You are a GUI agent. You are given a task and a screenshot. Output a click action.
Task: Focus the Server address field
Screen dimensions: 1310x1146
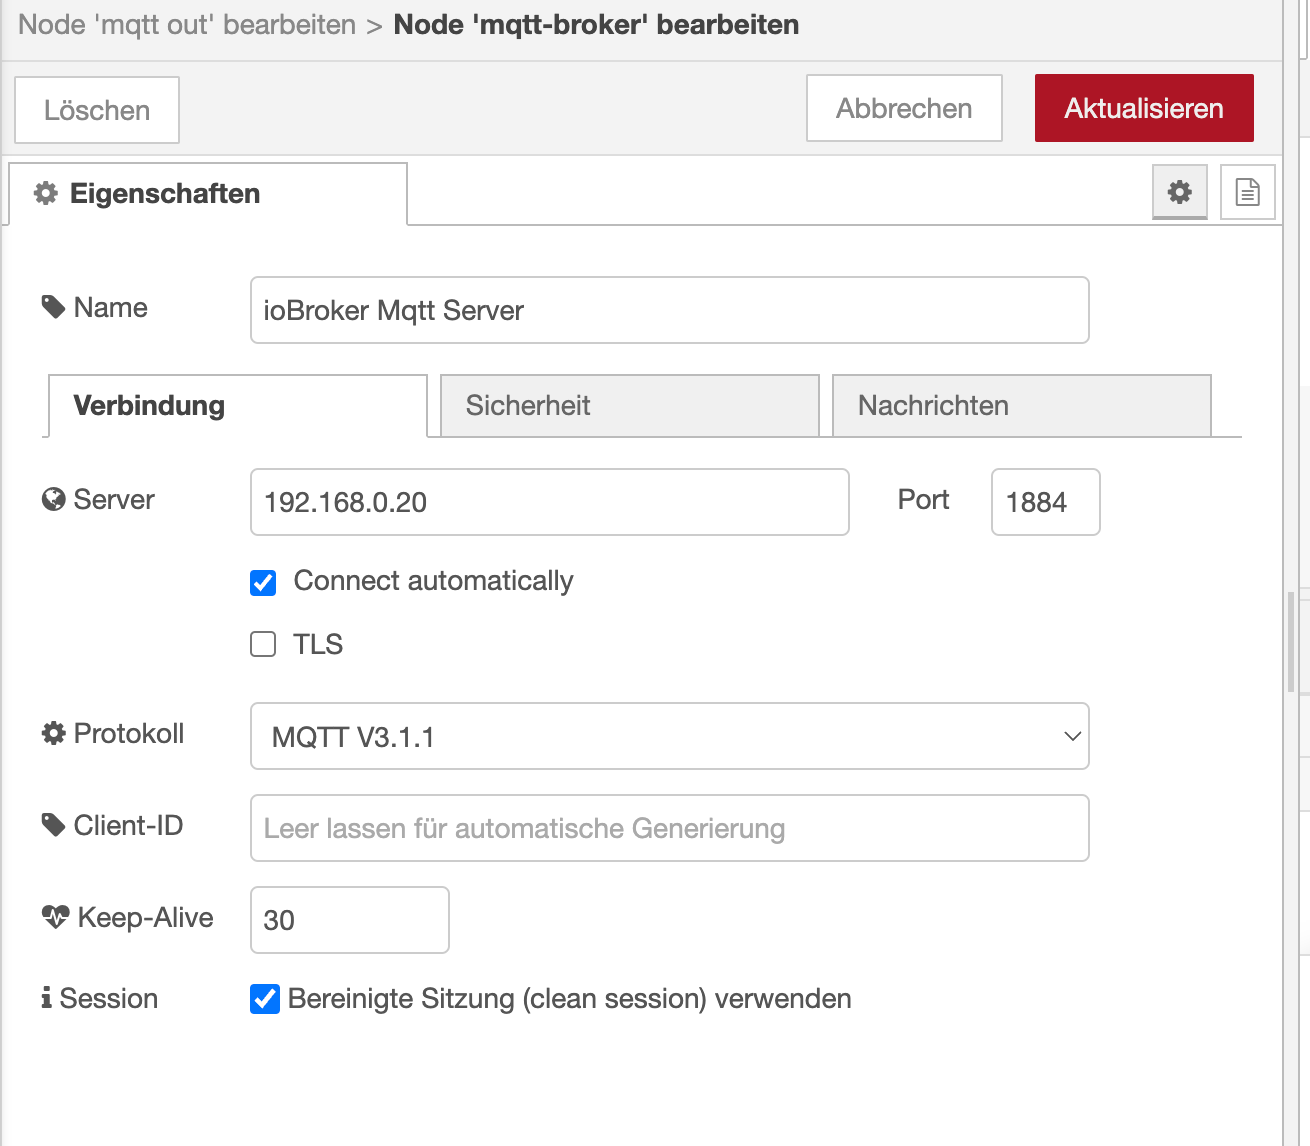click(549, 502)
